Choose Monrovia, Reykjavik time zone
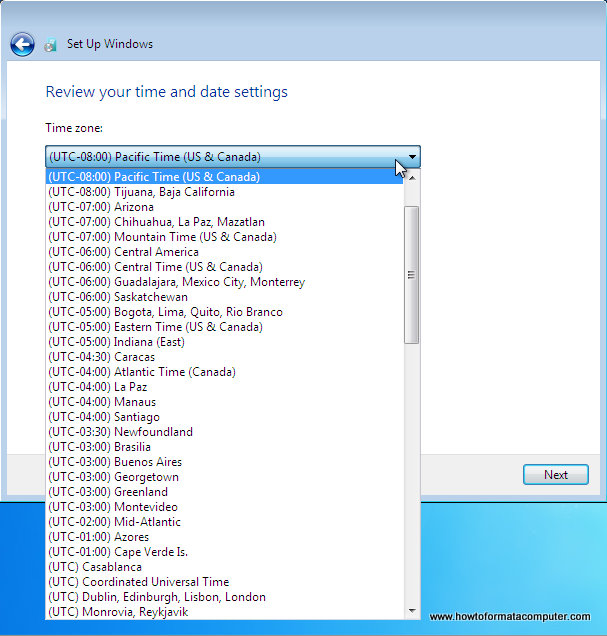Screen dimensions: 607x636 [x=225, y=612]
